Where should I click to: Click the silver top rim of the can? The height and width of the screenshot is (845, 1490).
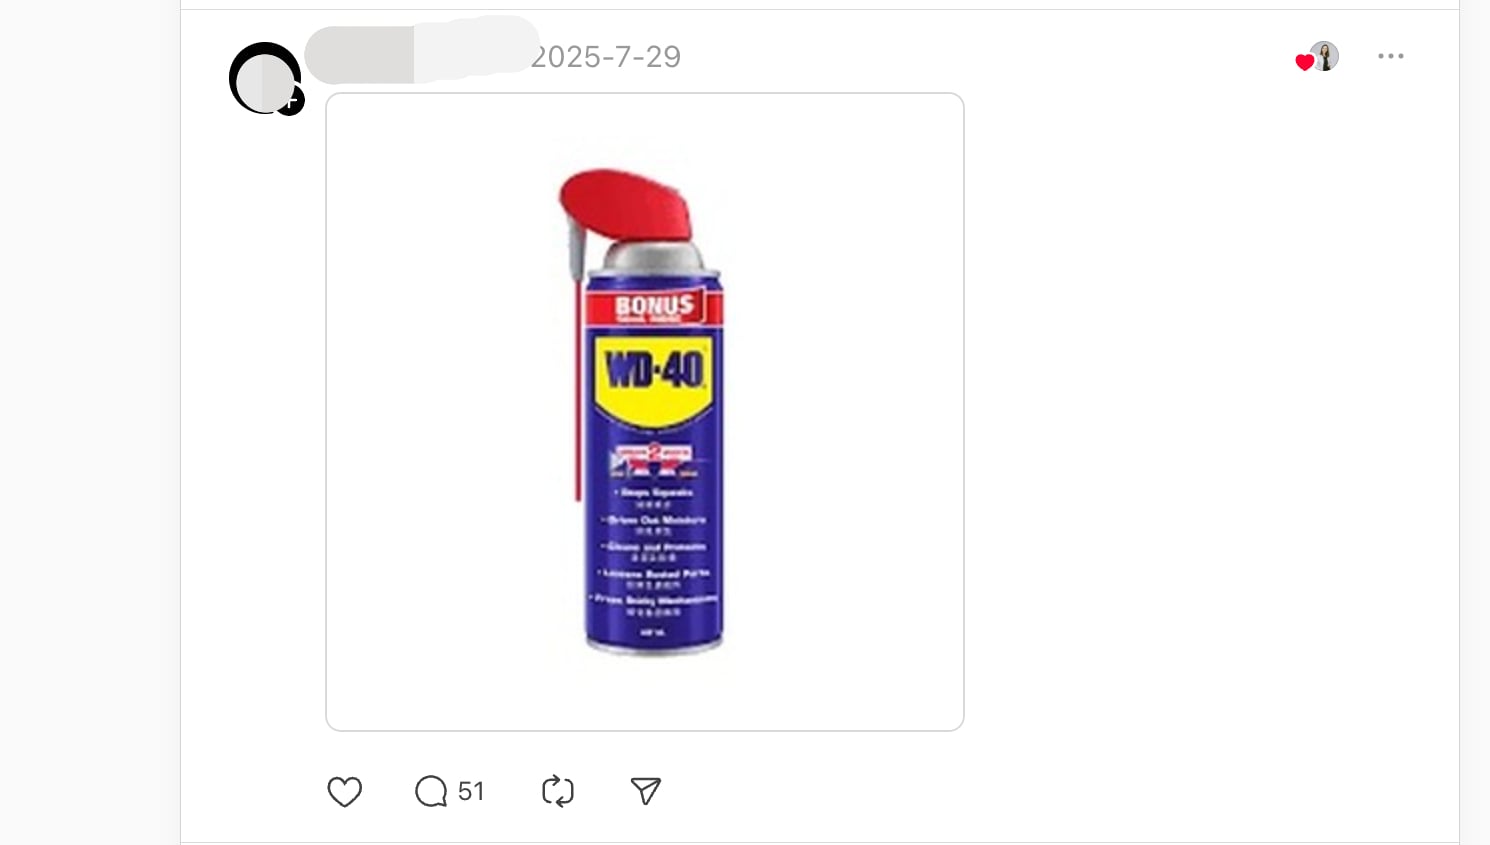(x=652, y=258)
